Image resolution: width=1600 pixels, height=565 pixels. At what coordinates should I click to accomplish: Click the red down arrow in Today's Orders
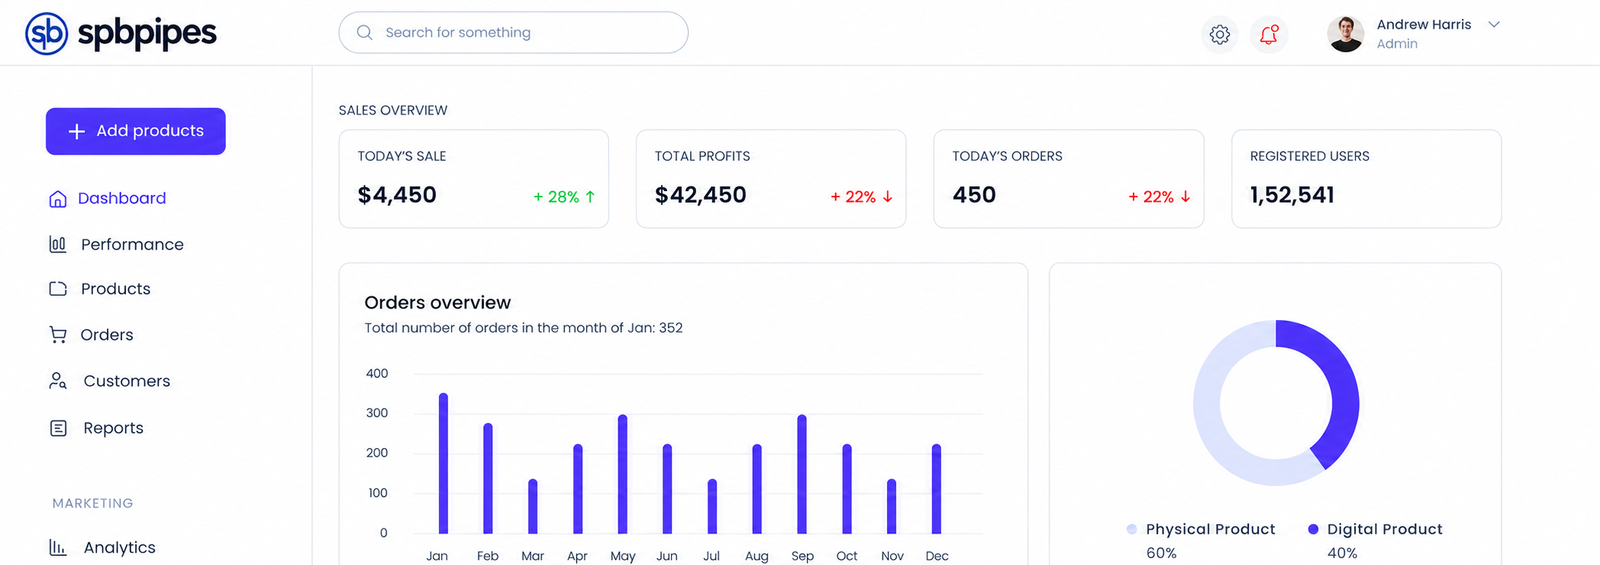1185,197
